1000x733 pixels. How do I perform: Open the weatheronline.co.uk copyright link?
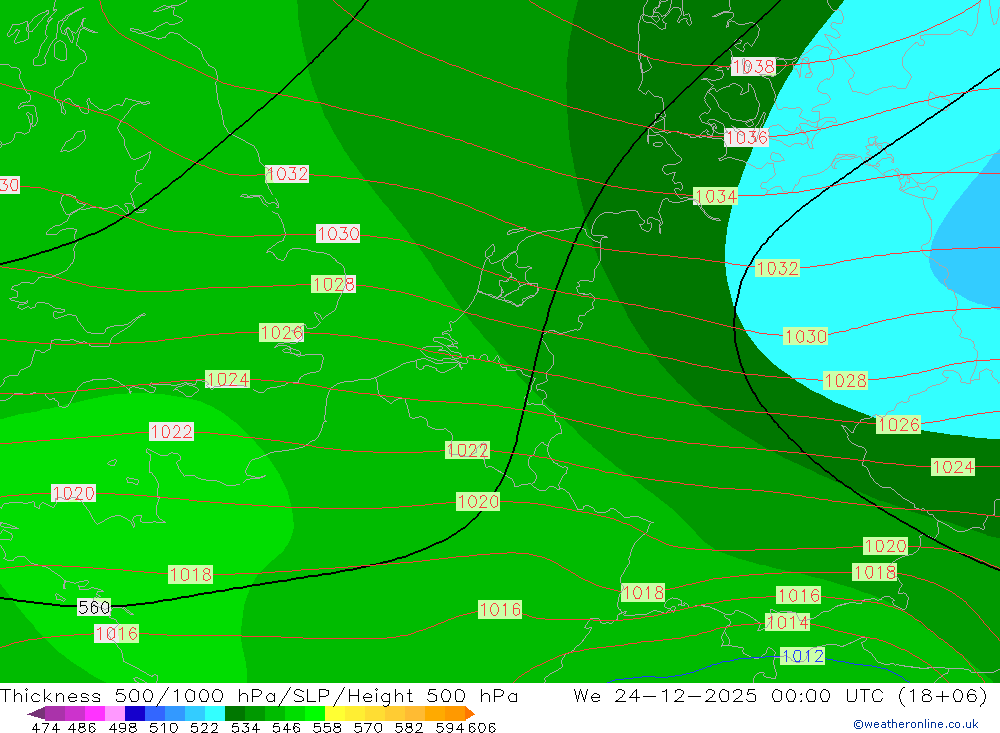click(x=916, y=724)
